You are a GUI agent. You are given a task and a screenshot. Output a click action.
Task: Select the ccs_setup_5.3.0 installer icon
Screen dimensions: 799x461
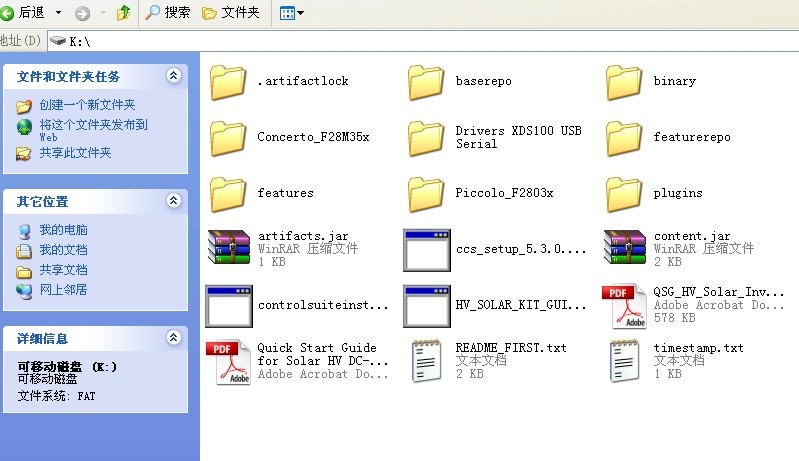point(427,250)
